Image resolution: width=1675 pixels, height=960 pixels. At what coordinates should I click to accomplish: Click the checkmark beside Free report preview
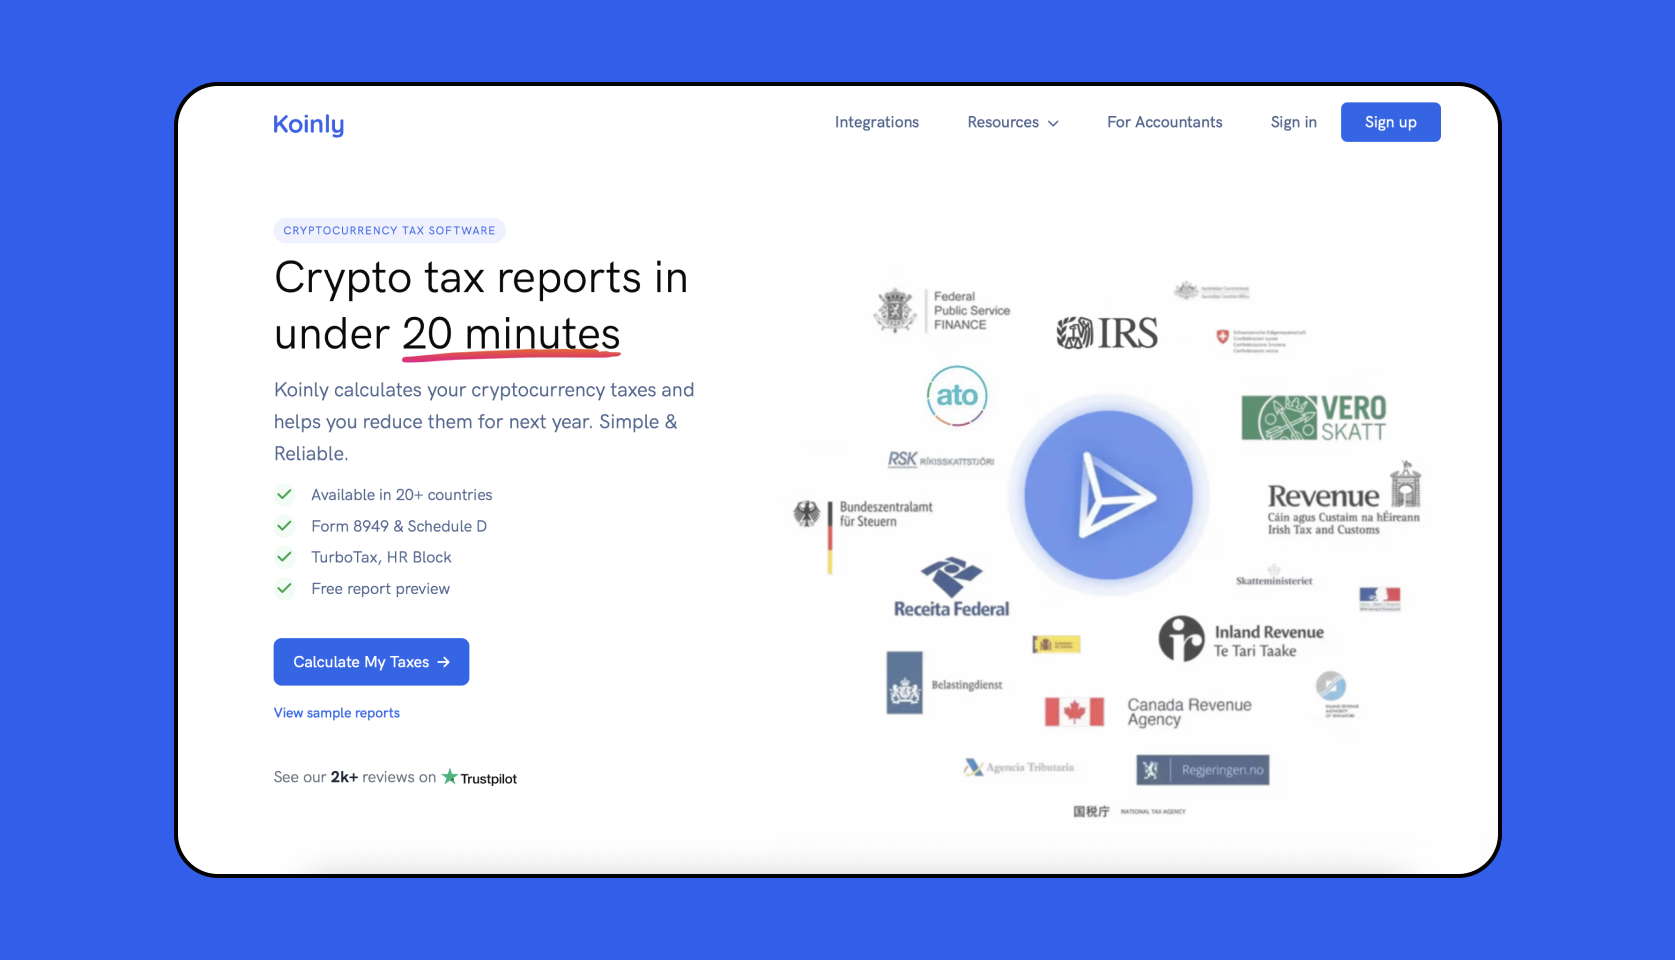pos(284,589)
